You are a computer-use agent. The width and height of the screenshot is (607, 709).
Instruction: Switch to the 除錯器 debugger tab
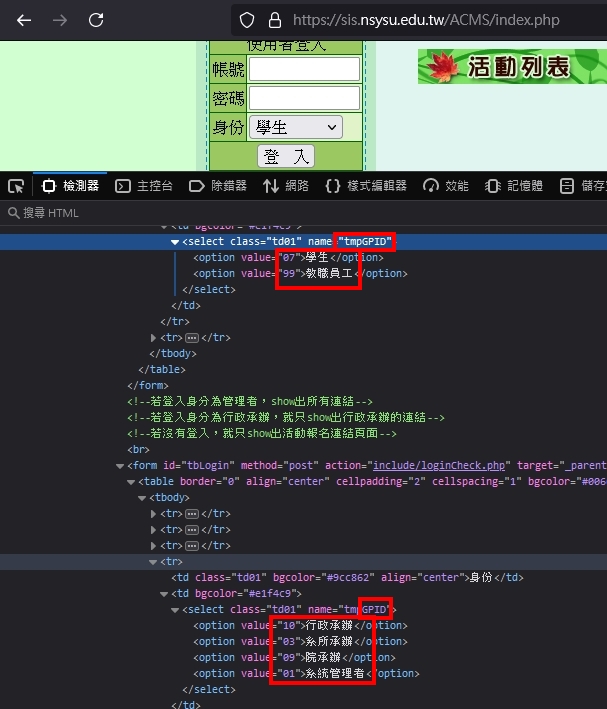(x=218, y=186)
